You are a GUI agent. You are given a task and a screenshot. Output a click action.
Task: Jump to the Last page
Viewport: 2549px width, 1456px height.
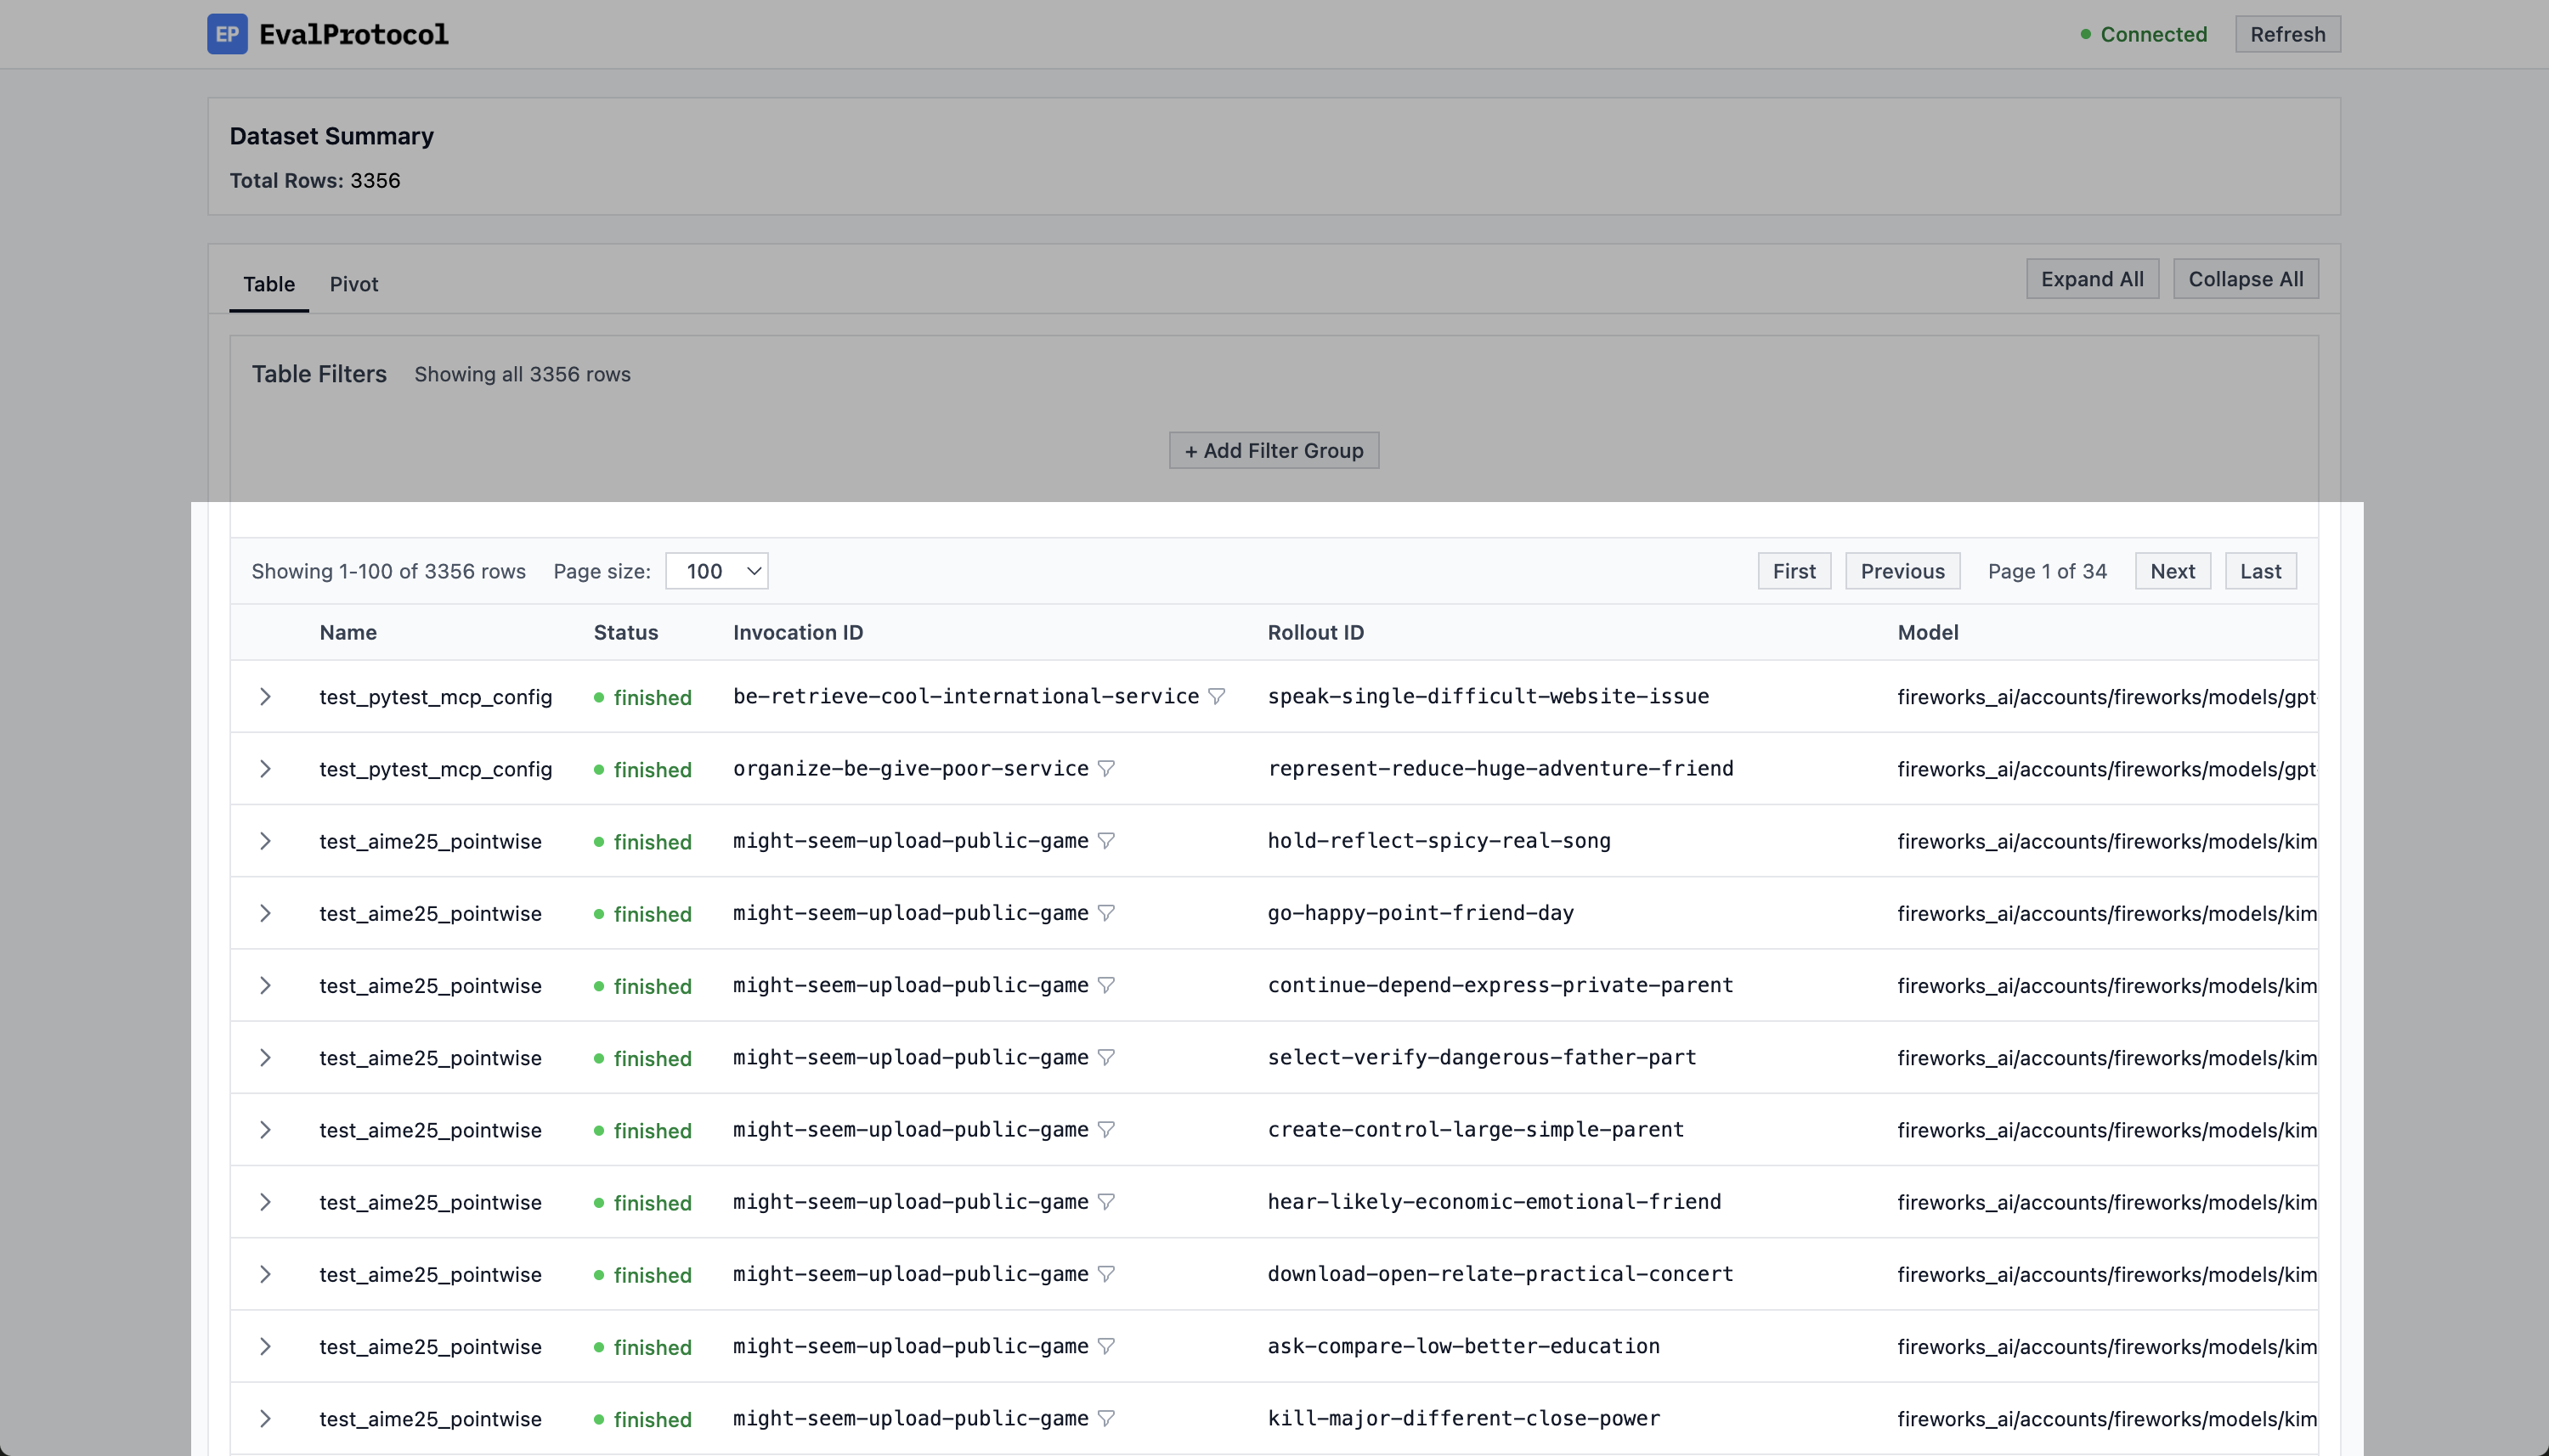tap(2260, 571)
